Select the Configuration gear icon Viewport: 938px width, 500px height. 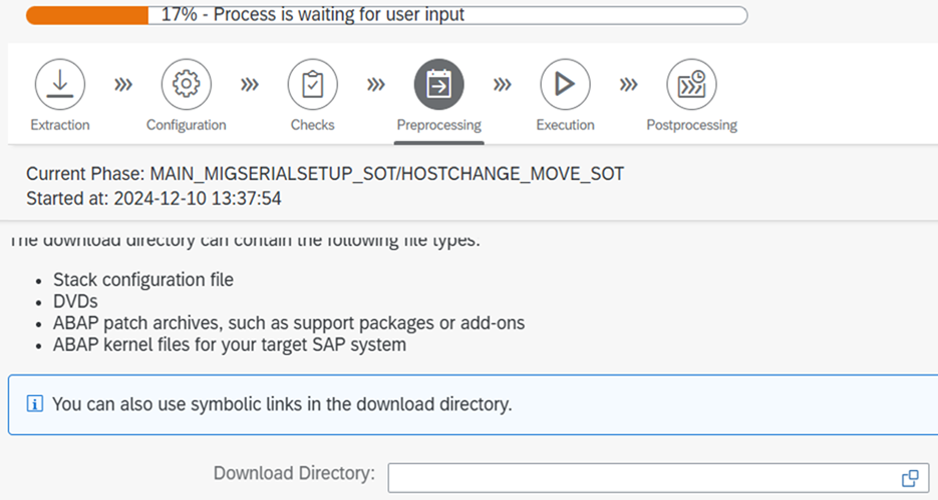pos(186,84)
